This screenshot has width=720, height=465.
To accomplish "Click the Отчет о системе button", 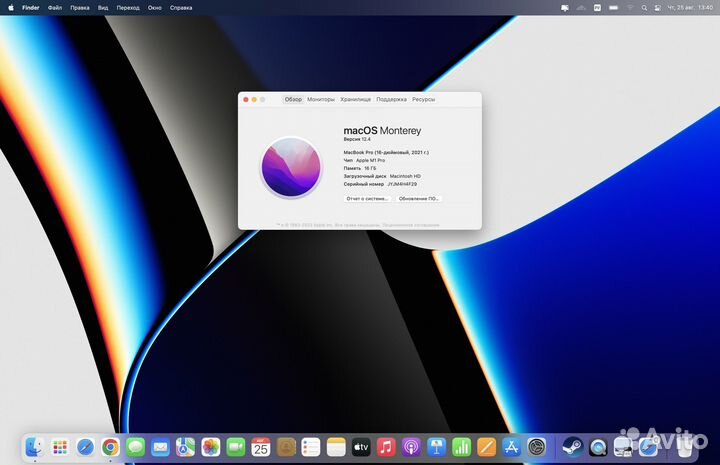I will coord(367,199).
